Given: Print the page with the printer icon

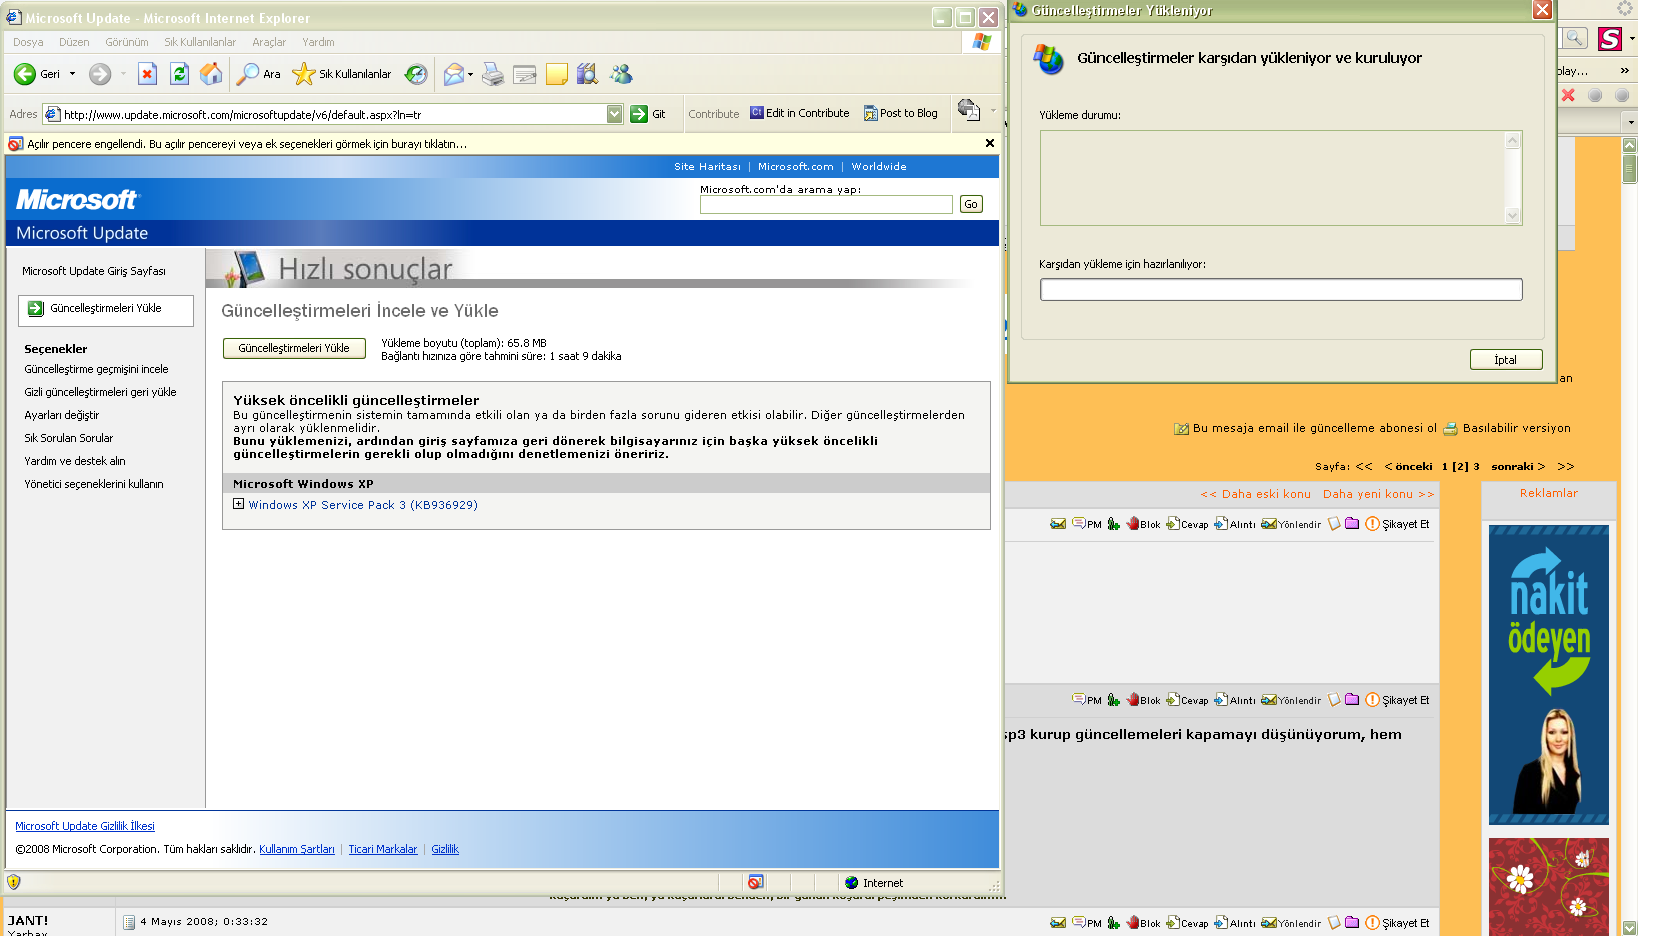Looking at the screenshot, I should (493, 74).
